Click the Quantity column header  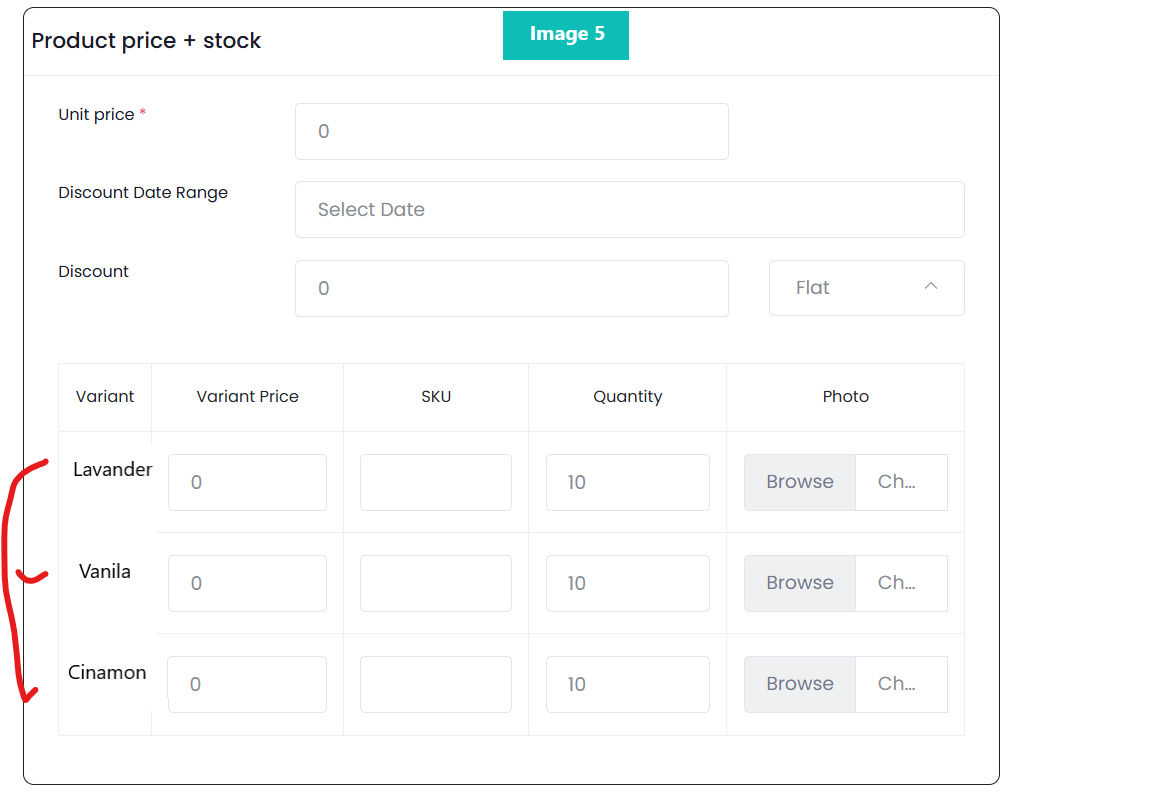628,397
